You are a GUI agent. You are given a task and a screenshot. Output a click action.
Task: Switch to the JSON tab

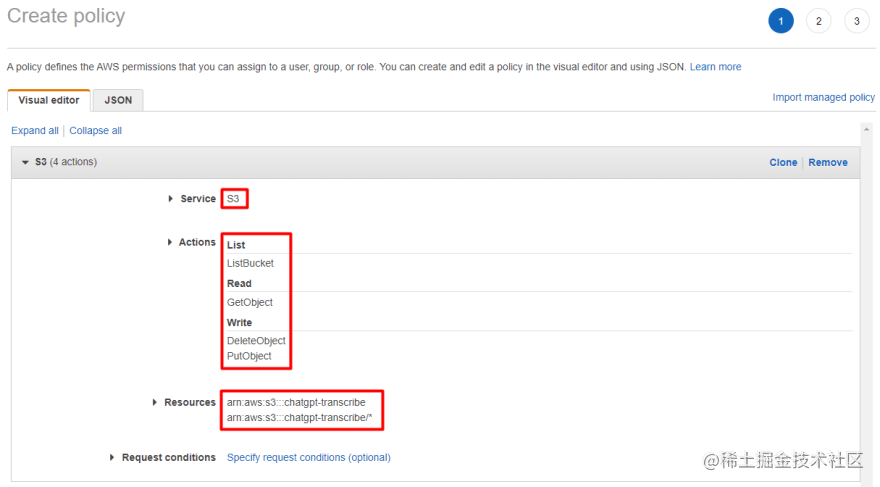(x=118, y=100)
